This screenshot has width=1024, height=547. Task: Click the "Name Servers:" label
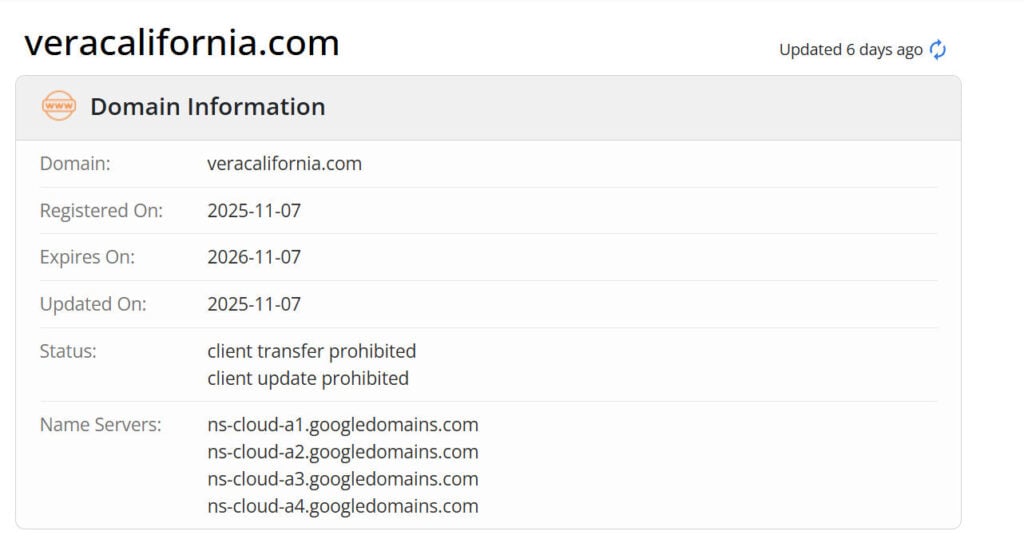tap(100, 425)
